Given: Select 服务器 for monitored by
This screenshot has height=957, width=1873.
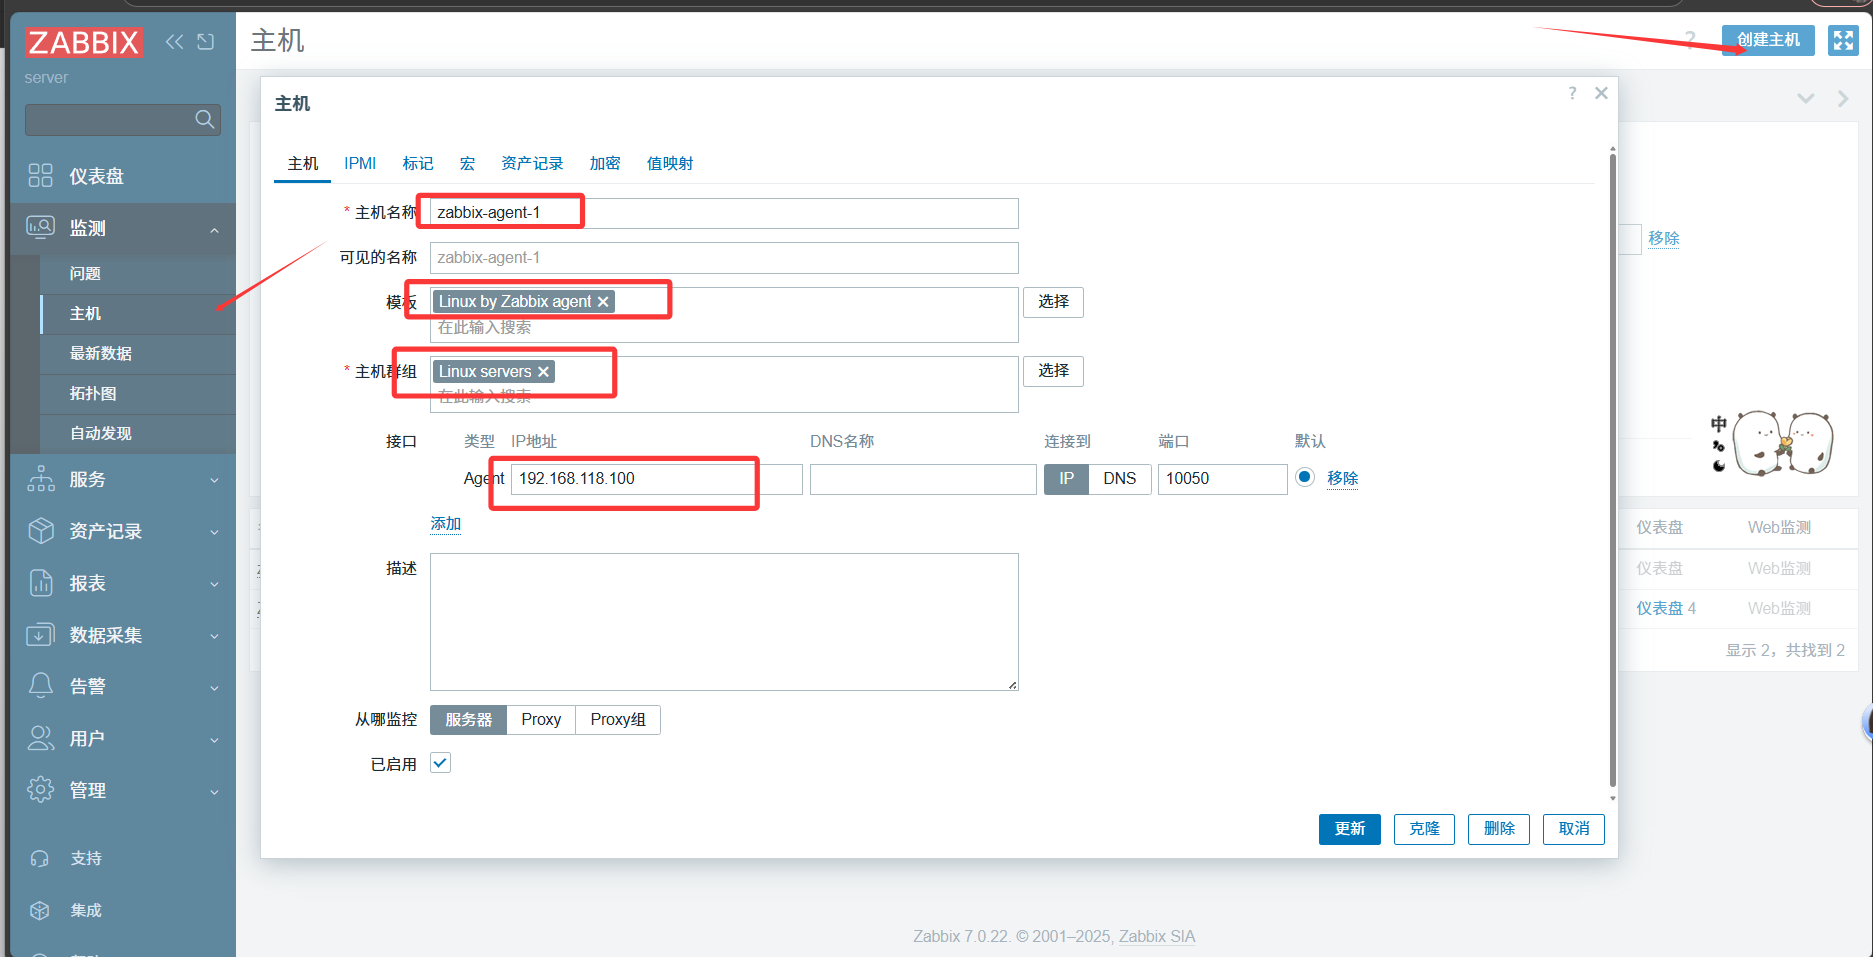Looking at the screenshot, I should pos(468,720).
